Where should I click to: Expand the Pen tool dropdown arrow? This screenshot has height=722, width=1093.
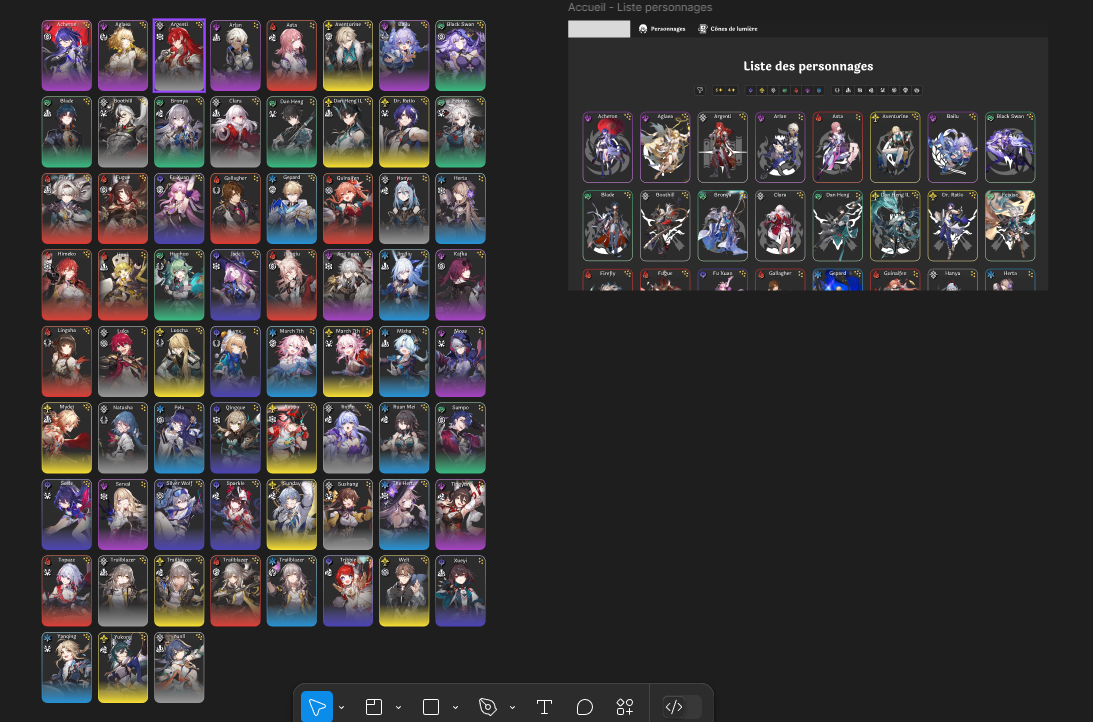[x=512, y=707]
